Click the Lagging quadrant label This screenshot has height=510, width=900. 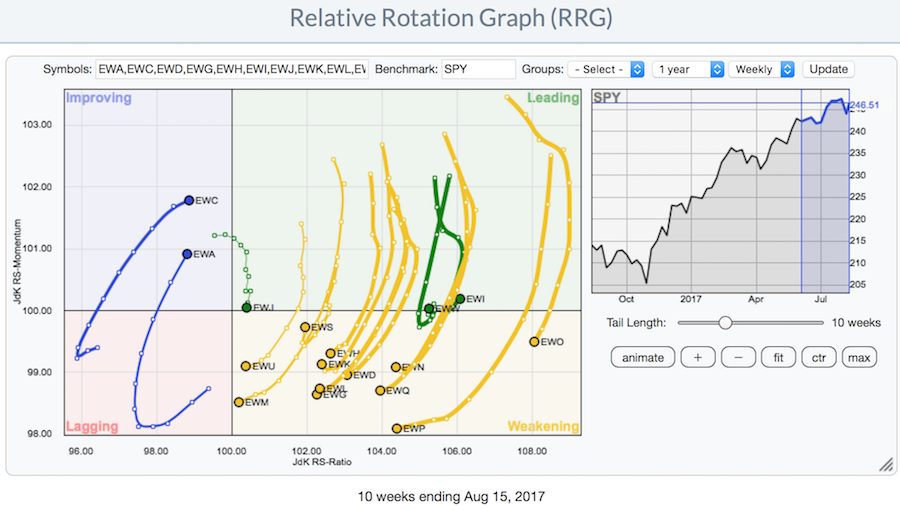tap(92, 426)
